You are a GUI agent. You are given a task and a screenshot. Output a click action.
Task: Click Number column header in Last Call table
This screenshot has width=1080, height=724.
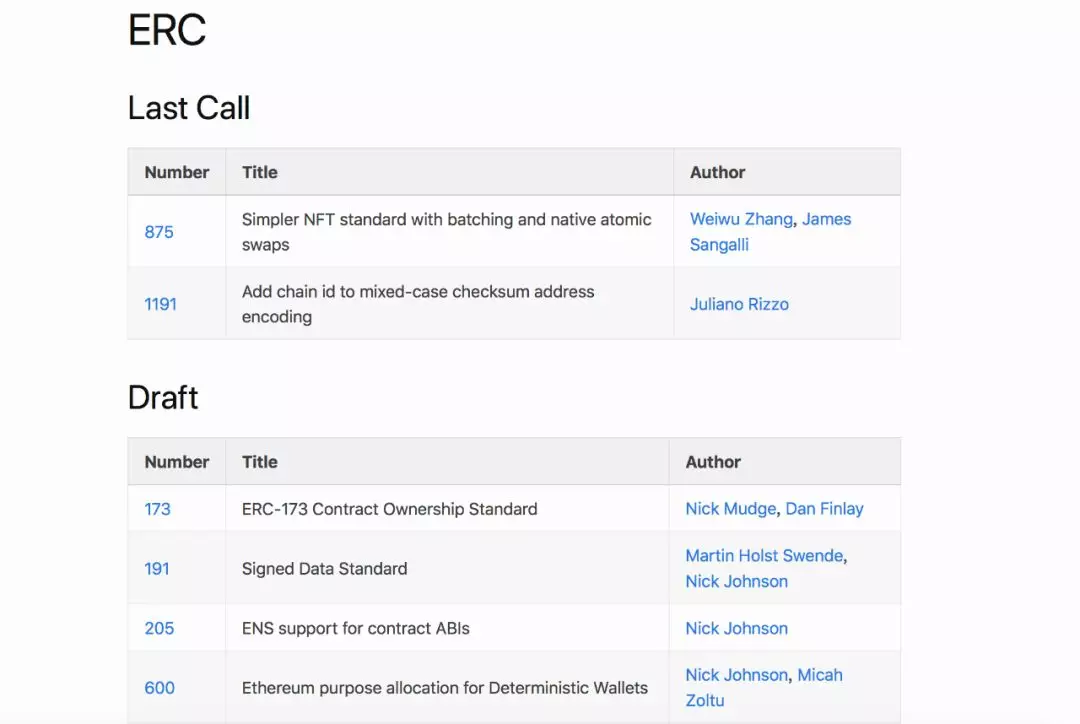click(x=176, y=172)
